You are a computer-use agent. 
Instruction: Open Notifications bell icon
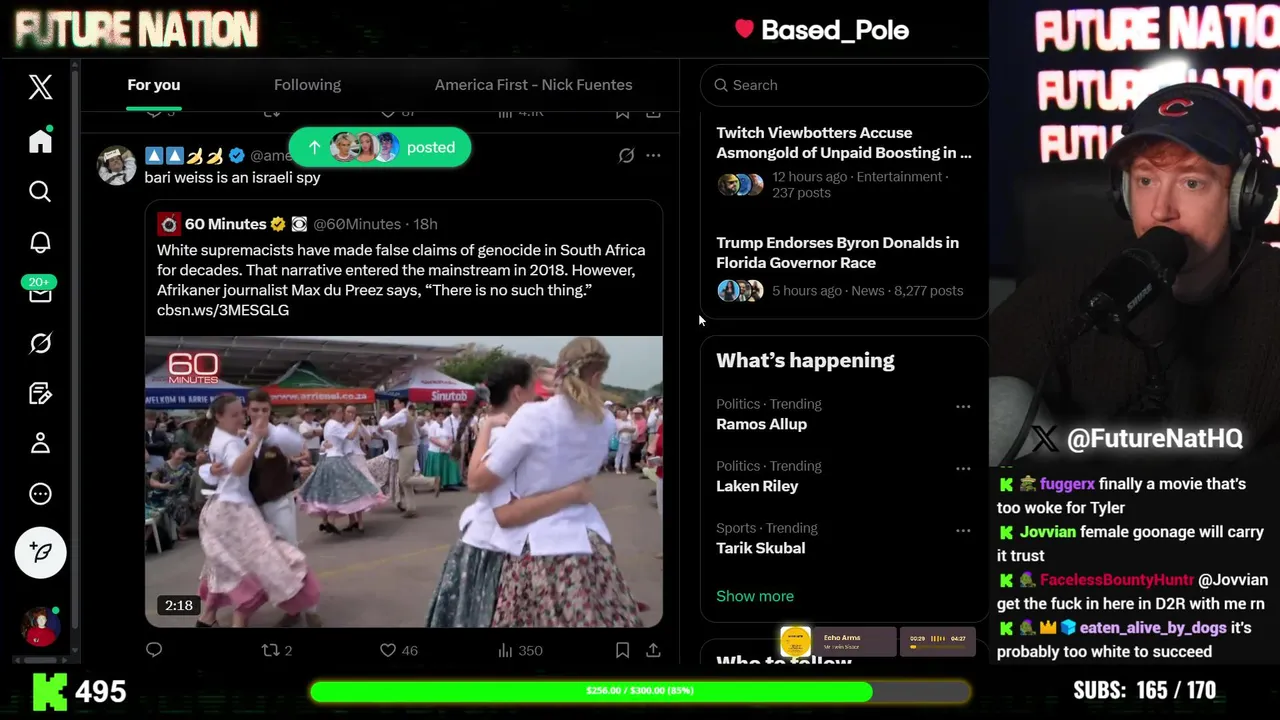(40, 242)
